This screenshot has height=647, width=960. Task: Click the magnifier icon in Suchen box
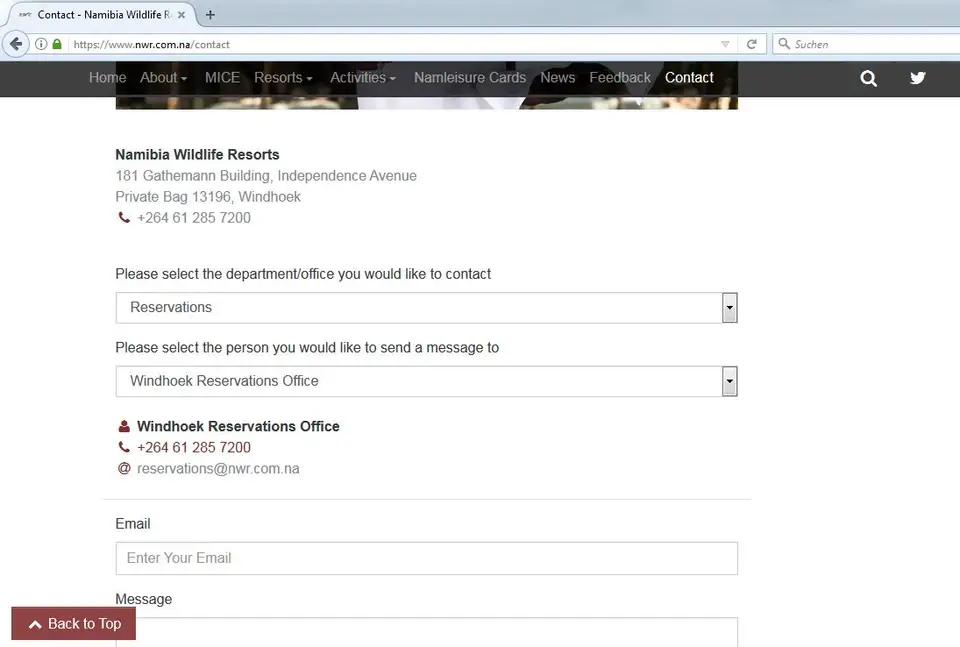[784, 44]
